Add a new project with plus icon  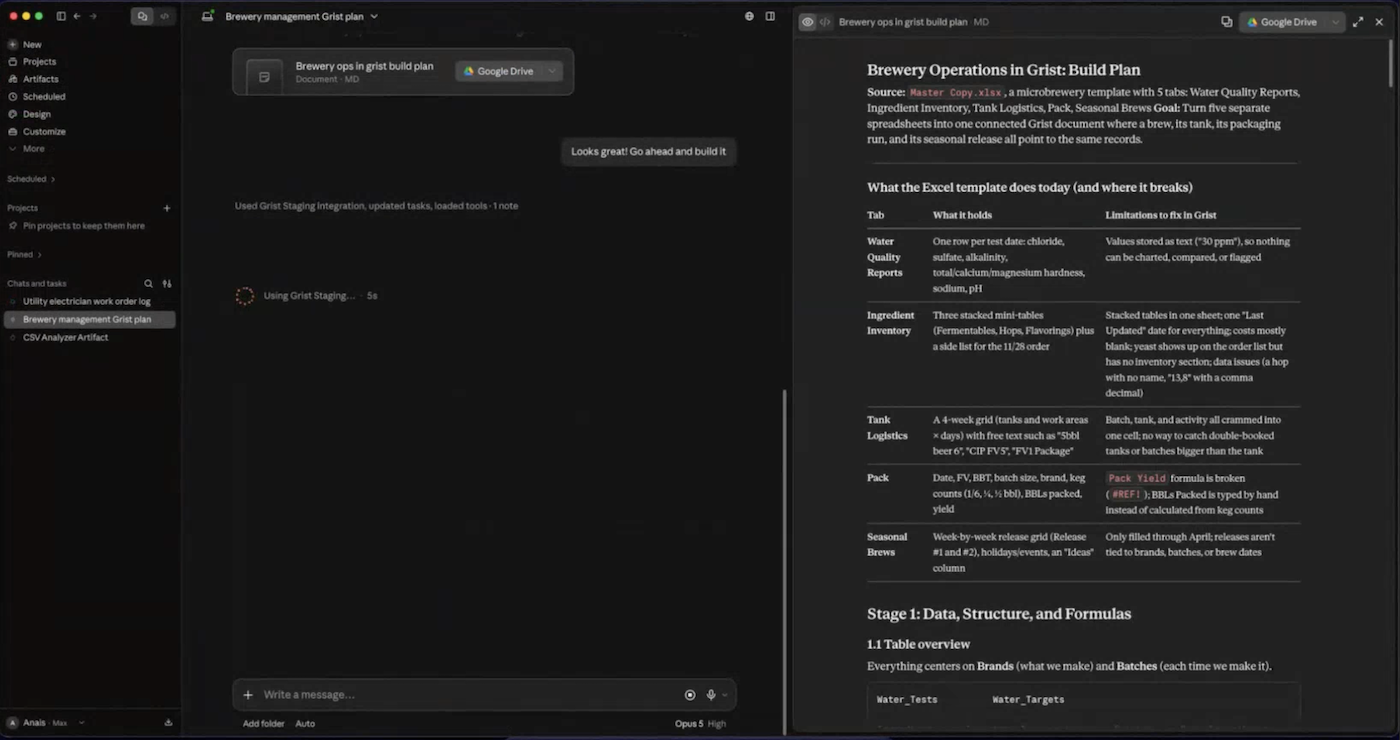167,208
